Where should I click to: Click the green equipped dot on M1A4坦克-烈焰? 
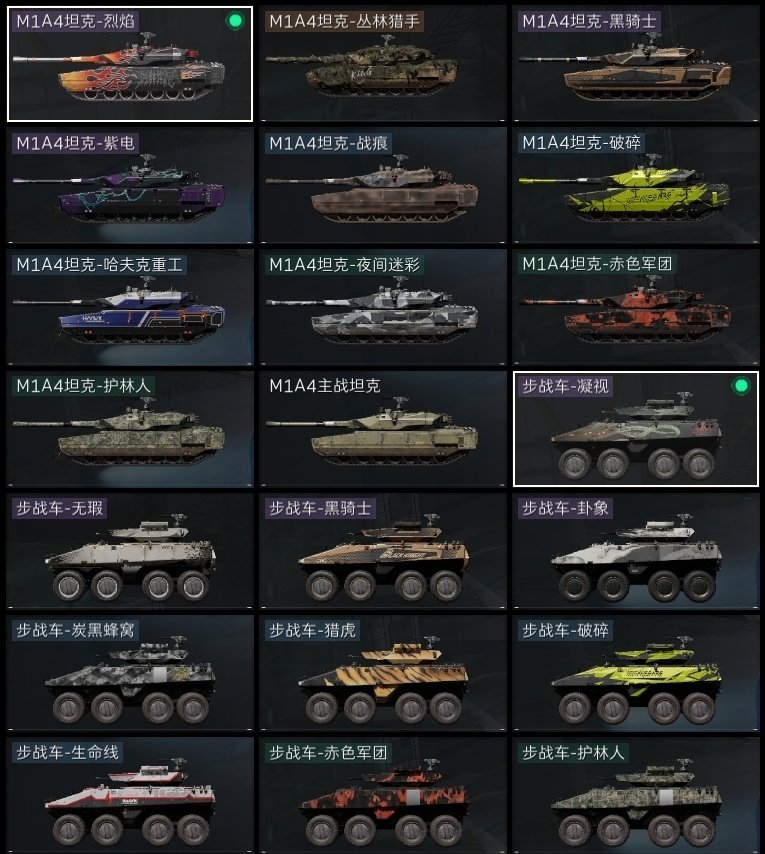click(x=235, y=21)
